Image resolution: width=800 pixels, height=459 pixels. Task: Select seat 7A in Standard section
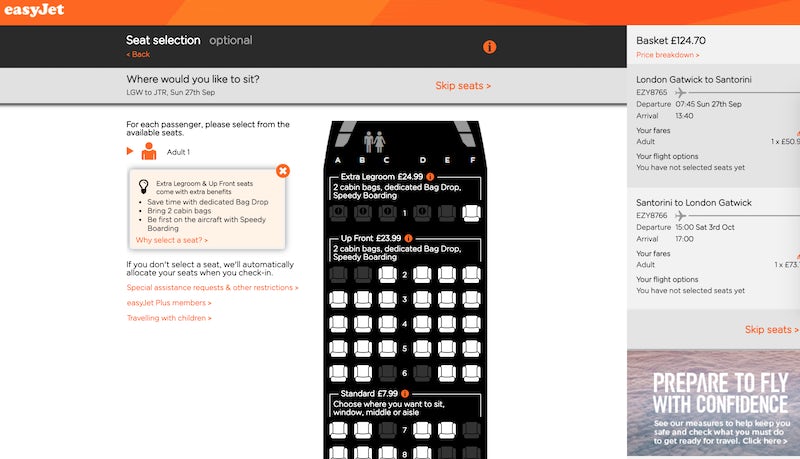click(x=338, y=430)
